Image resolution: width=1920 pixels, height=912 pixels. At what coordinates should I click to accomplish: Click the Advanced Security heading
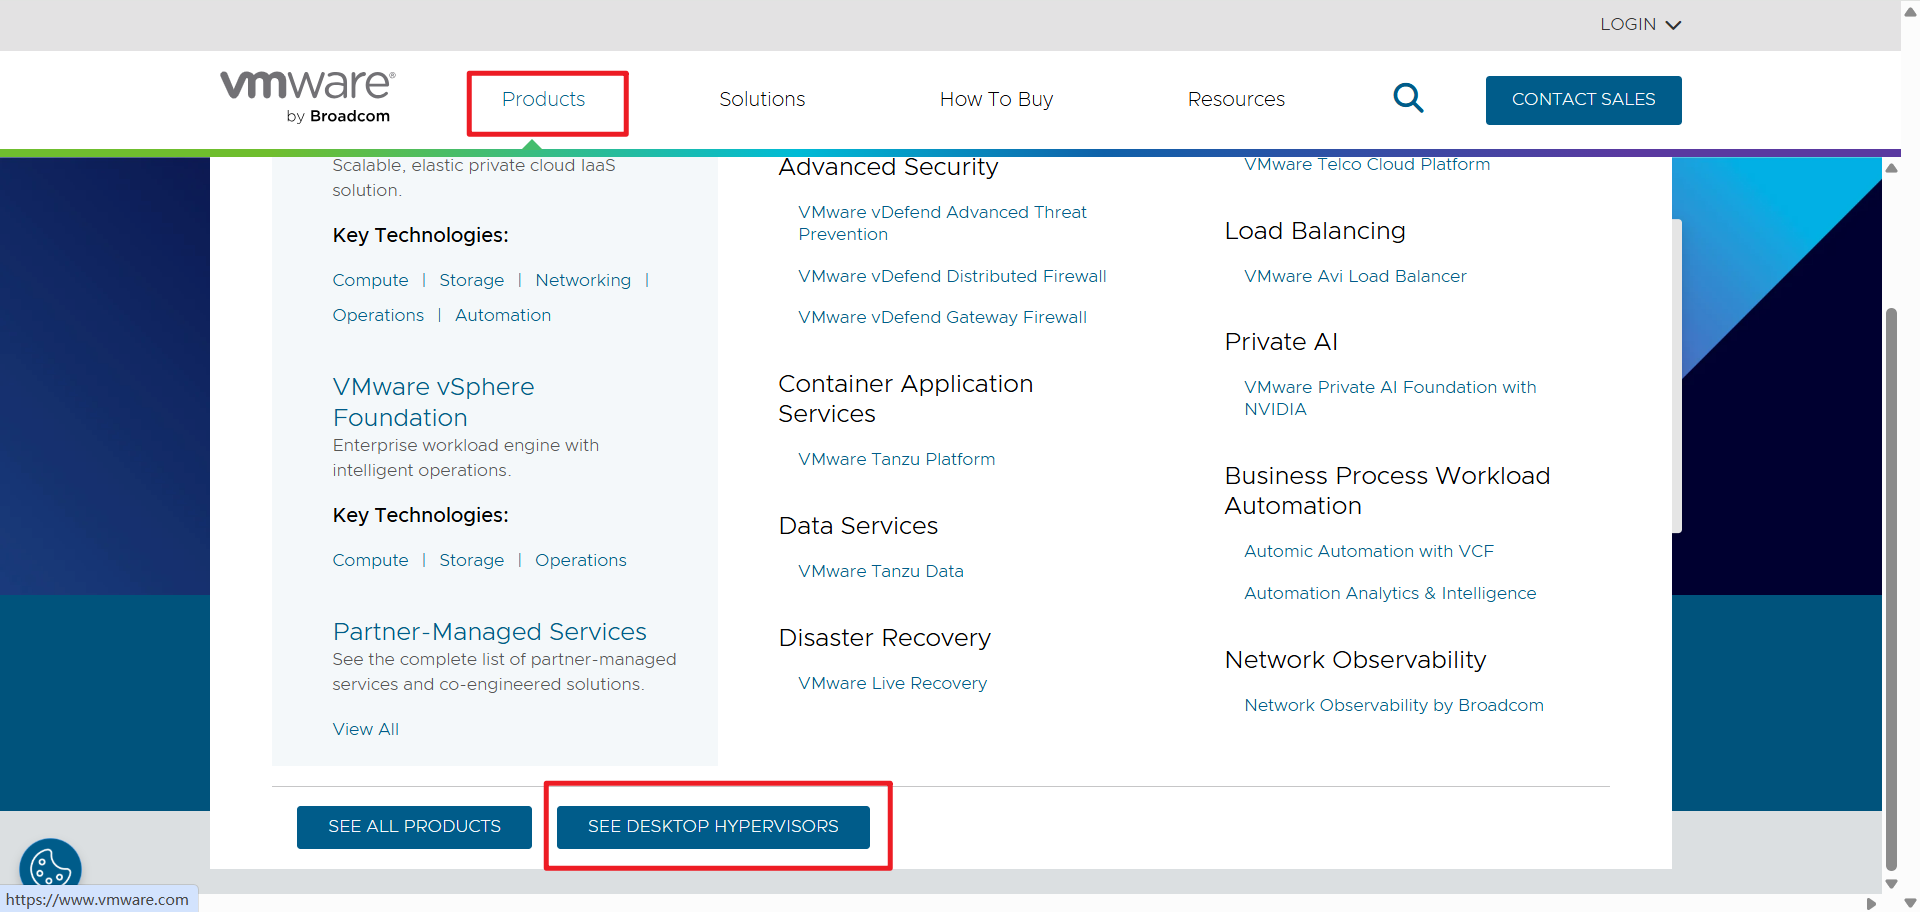[888, 167]
